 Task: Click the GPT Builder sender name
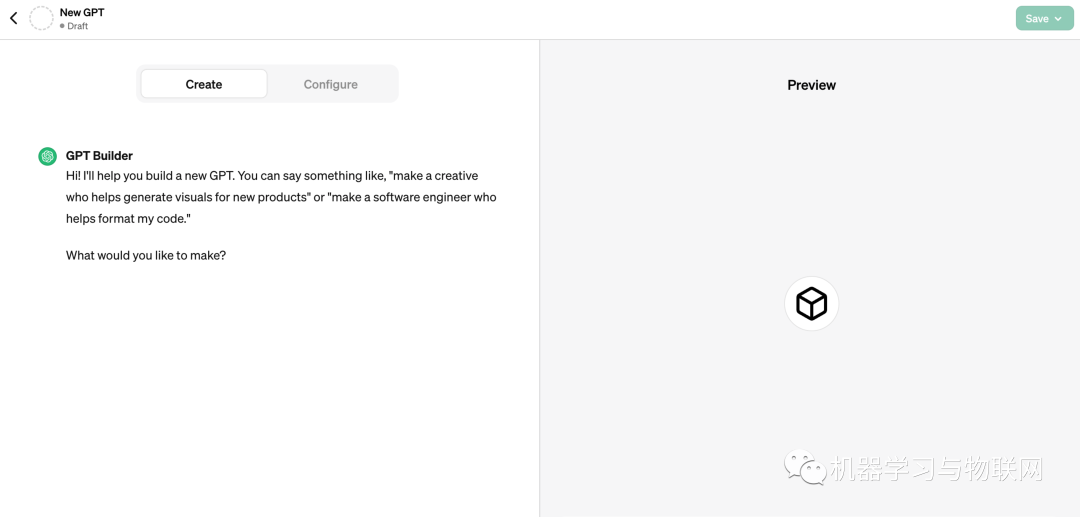[x=99, y=156]
